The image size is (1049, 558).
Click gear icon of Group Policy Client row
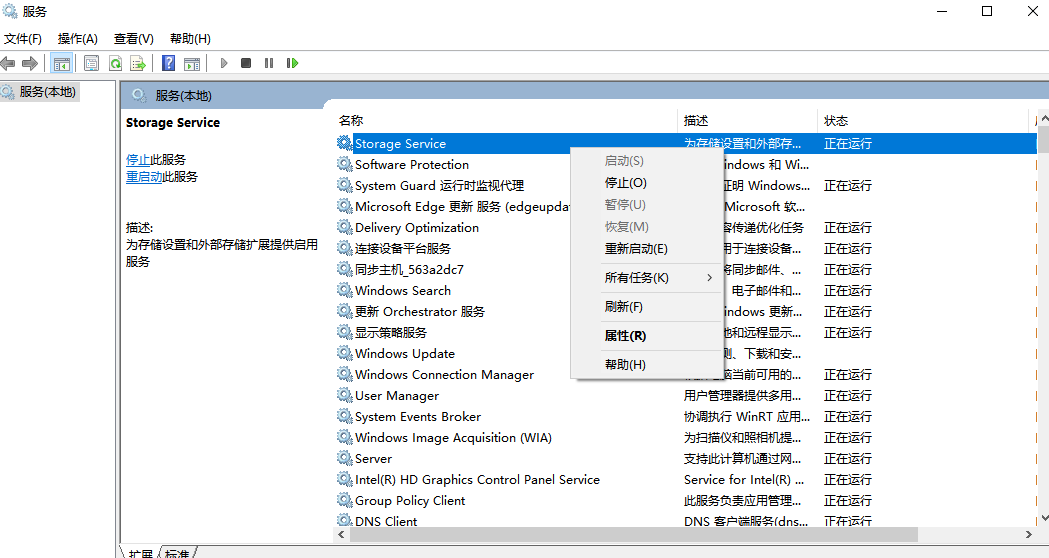tap(345, 500)
